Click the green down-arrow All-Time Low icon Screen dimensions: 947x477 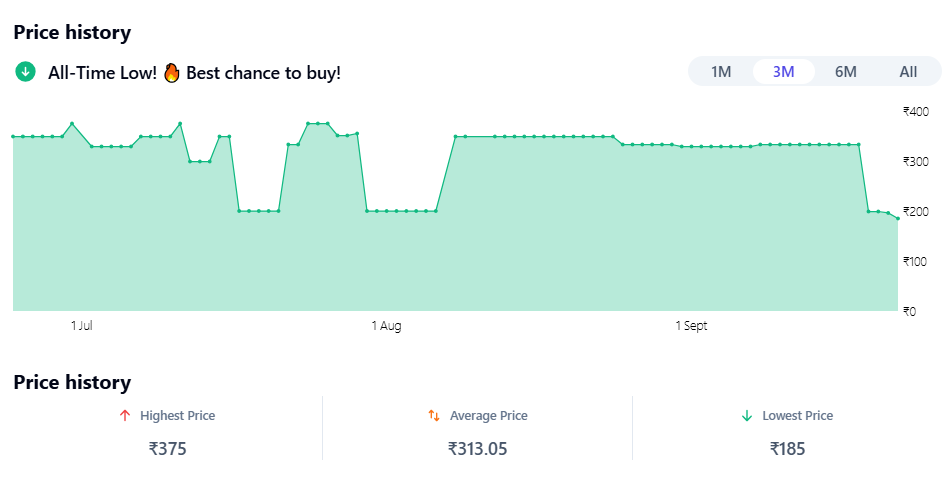pyautogui.click(x=26, y=72)
